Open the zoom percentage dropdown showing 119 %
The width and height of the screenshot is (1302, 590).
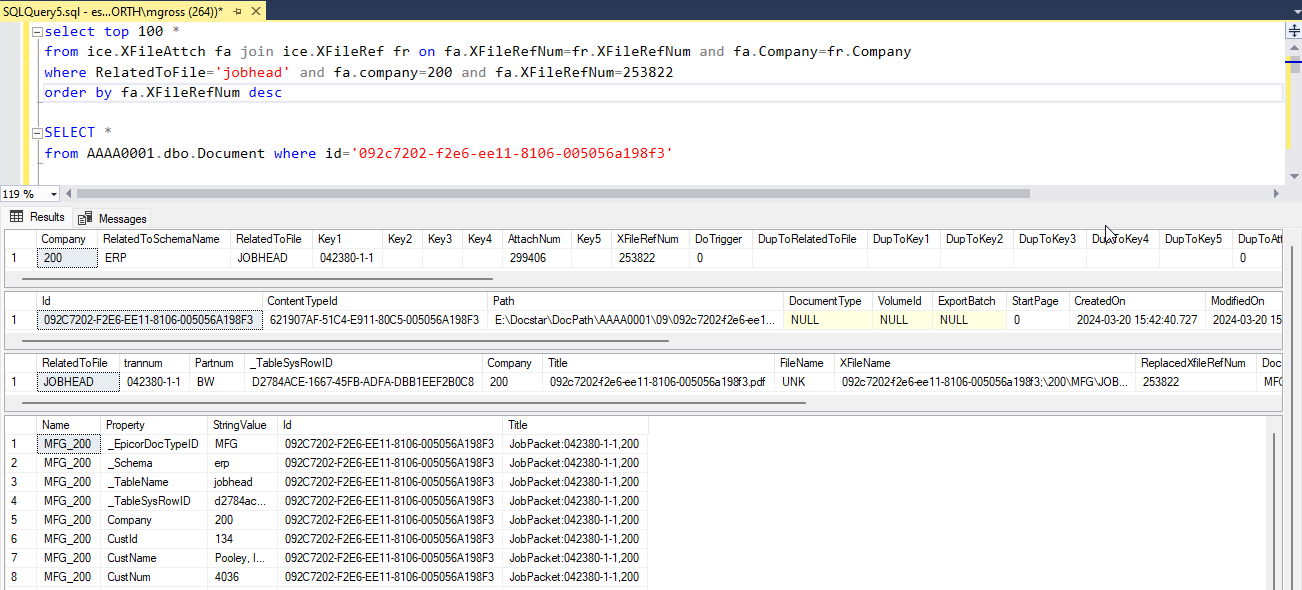(x=53, y=193)
